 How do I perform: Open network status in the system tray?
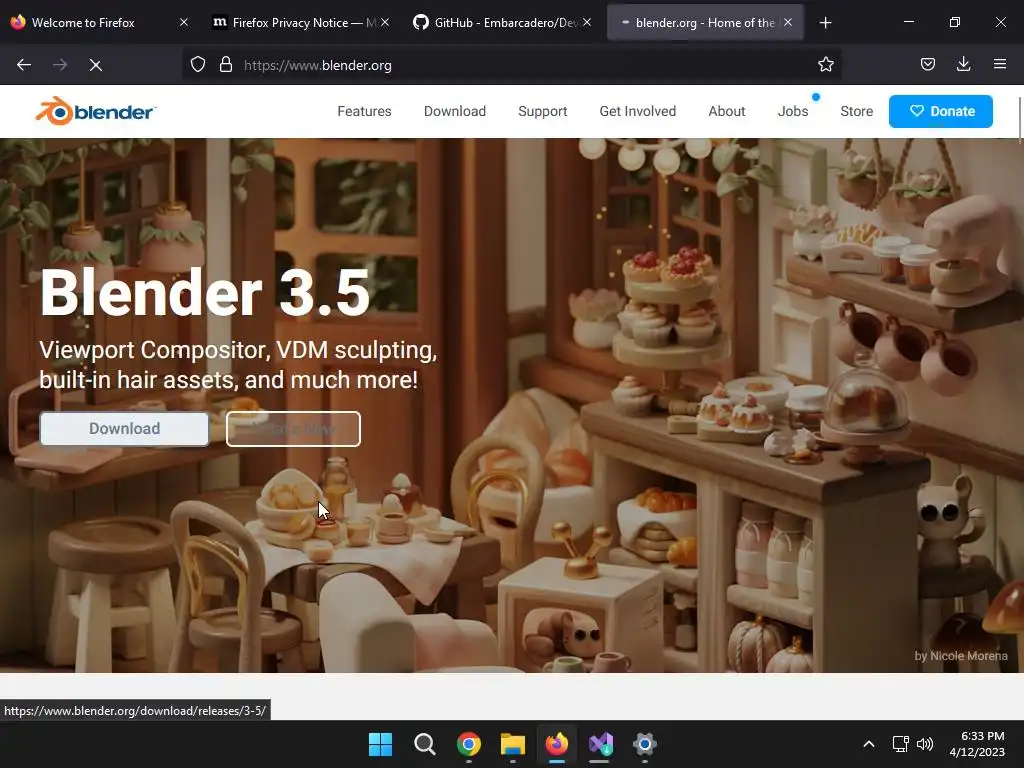(901, 744)
